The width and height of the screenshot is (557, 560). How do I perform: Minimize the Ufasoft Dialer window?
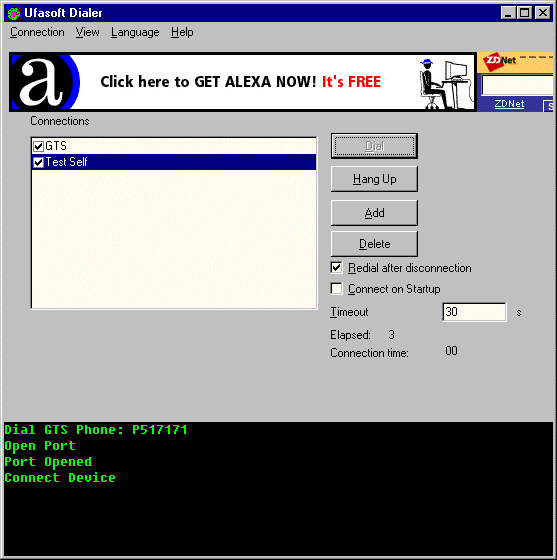(508, 13)
